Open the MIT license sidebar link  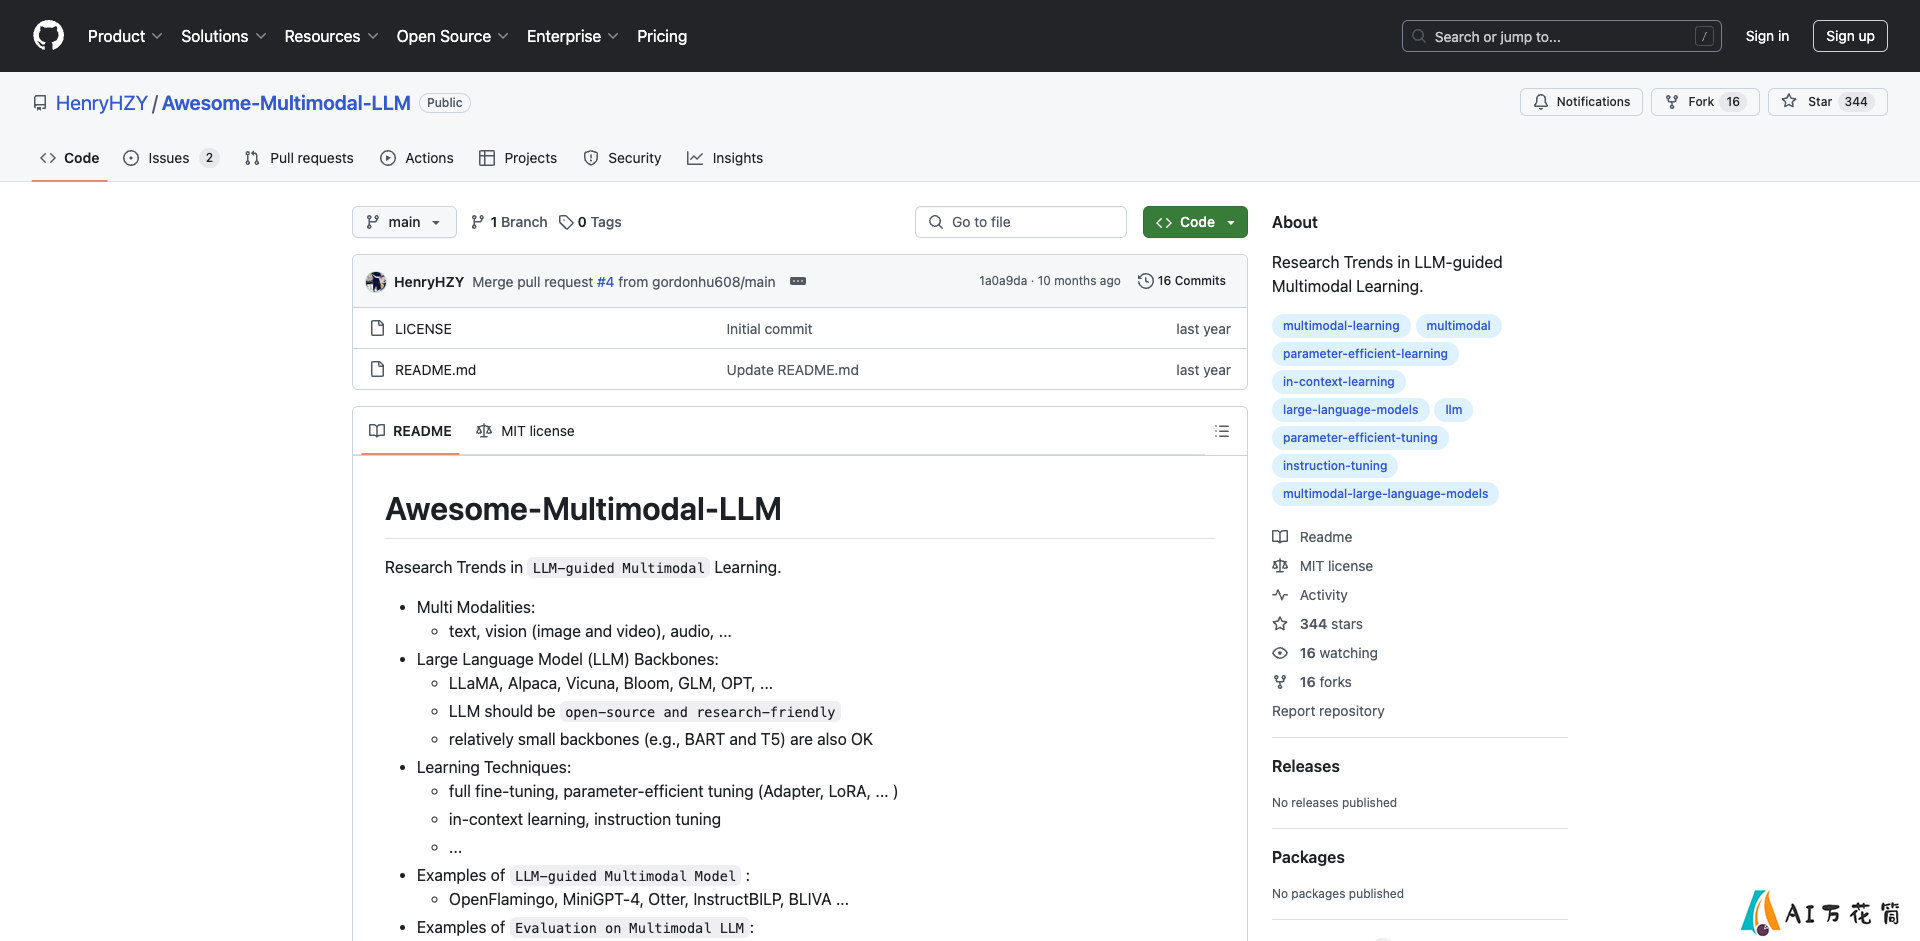click(x=1322, y=566)
